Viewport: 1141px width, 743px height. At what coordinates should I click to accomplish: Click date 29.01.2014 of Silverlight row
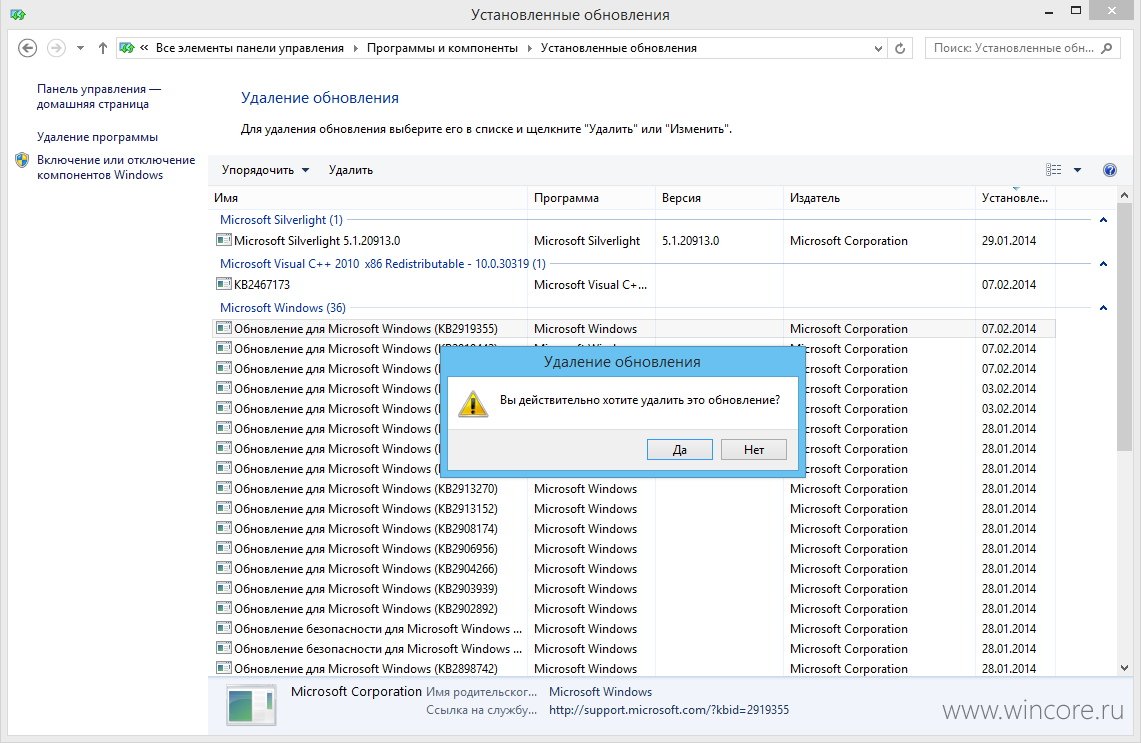[1009, 241]
